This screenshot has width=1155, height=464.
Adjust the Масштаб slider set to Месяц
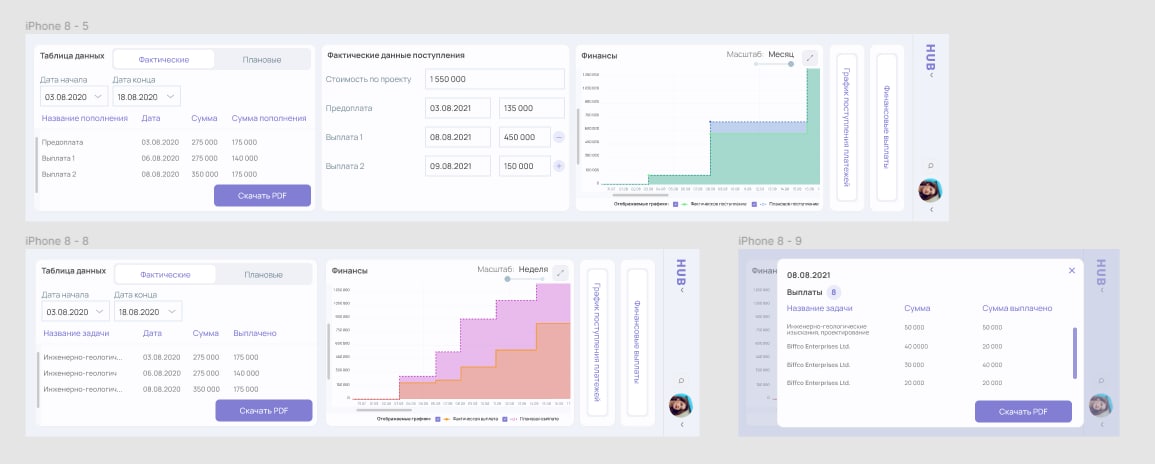click(x=773, y=64)
